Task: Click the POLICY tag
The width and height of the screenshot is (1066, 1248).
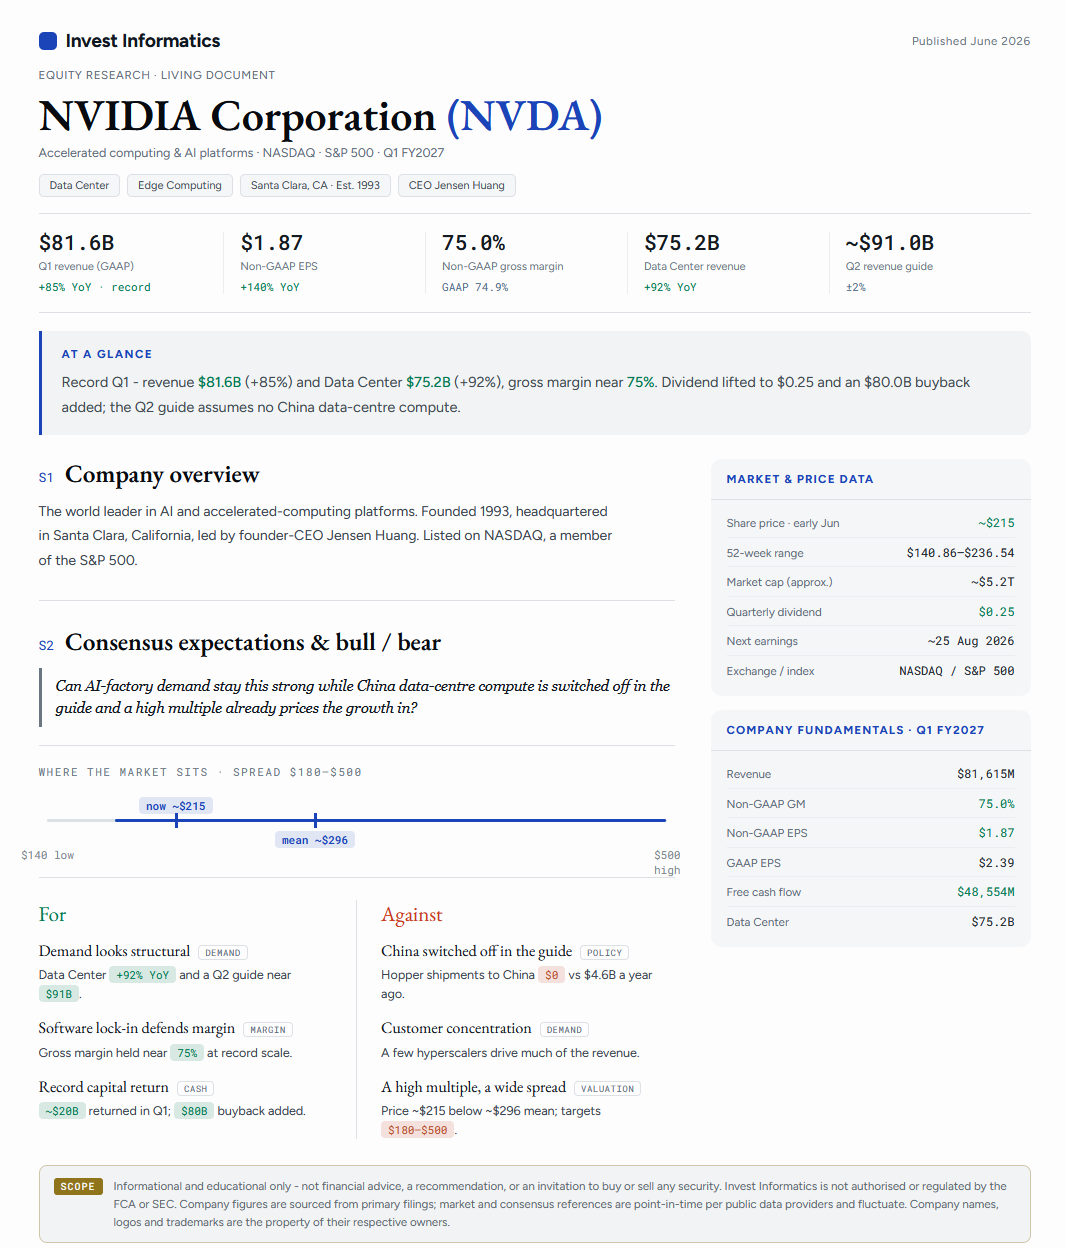Action: pyautogui.click(x=604, y=953)
